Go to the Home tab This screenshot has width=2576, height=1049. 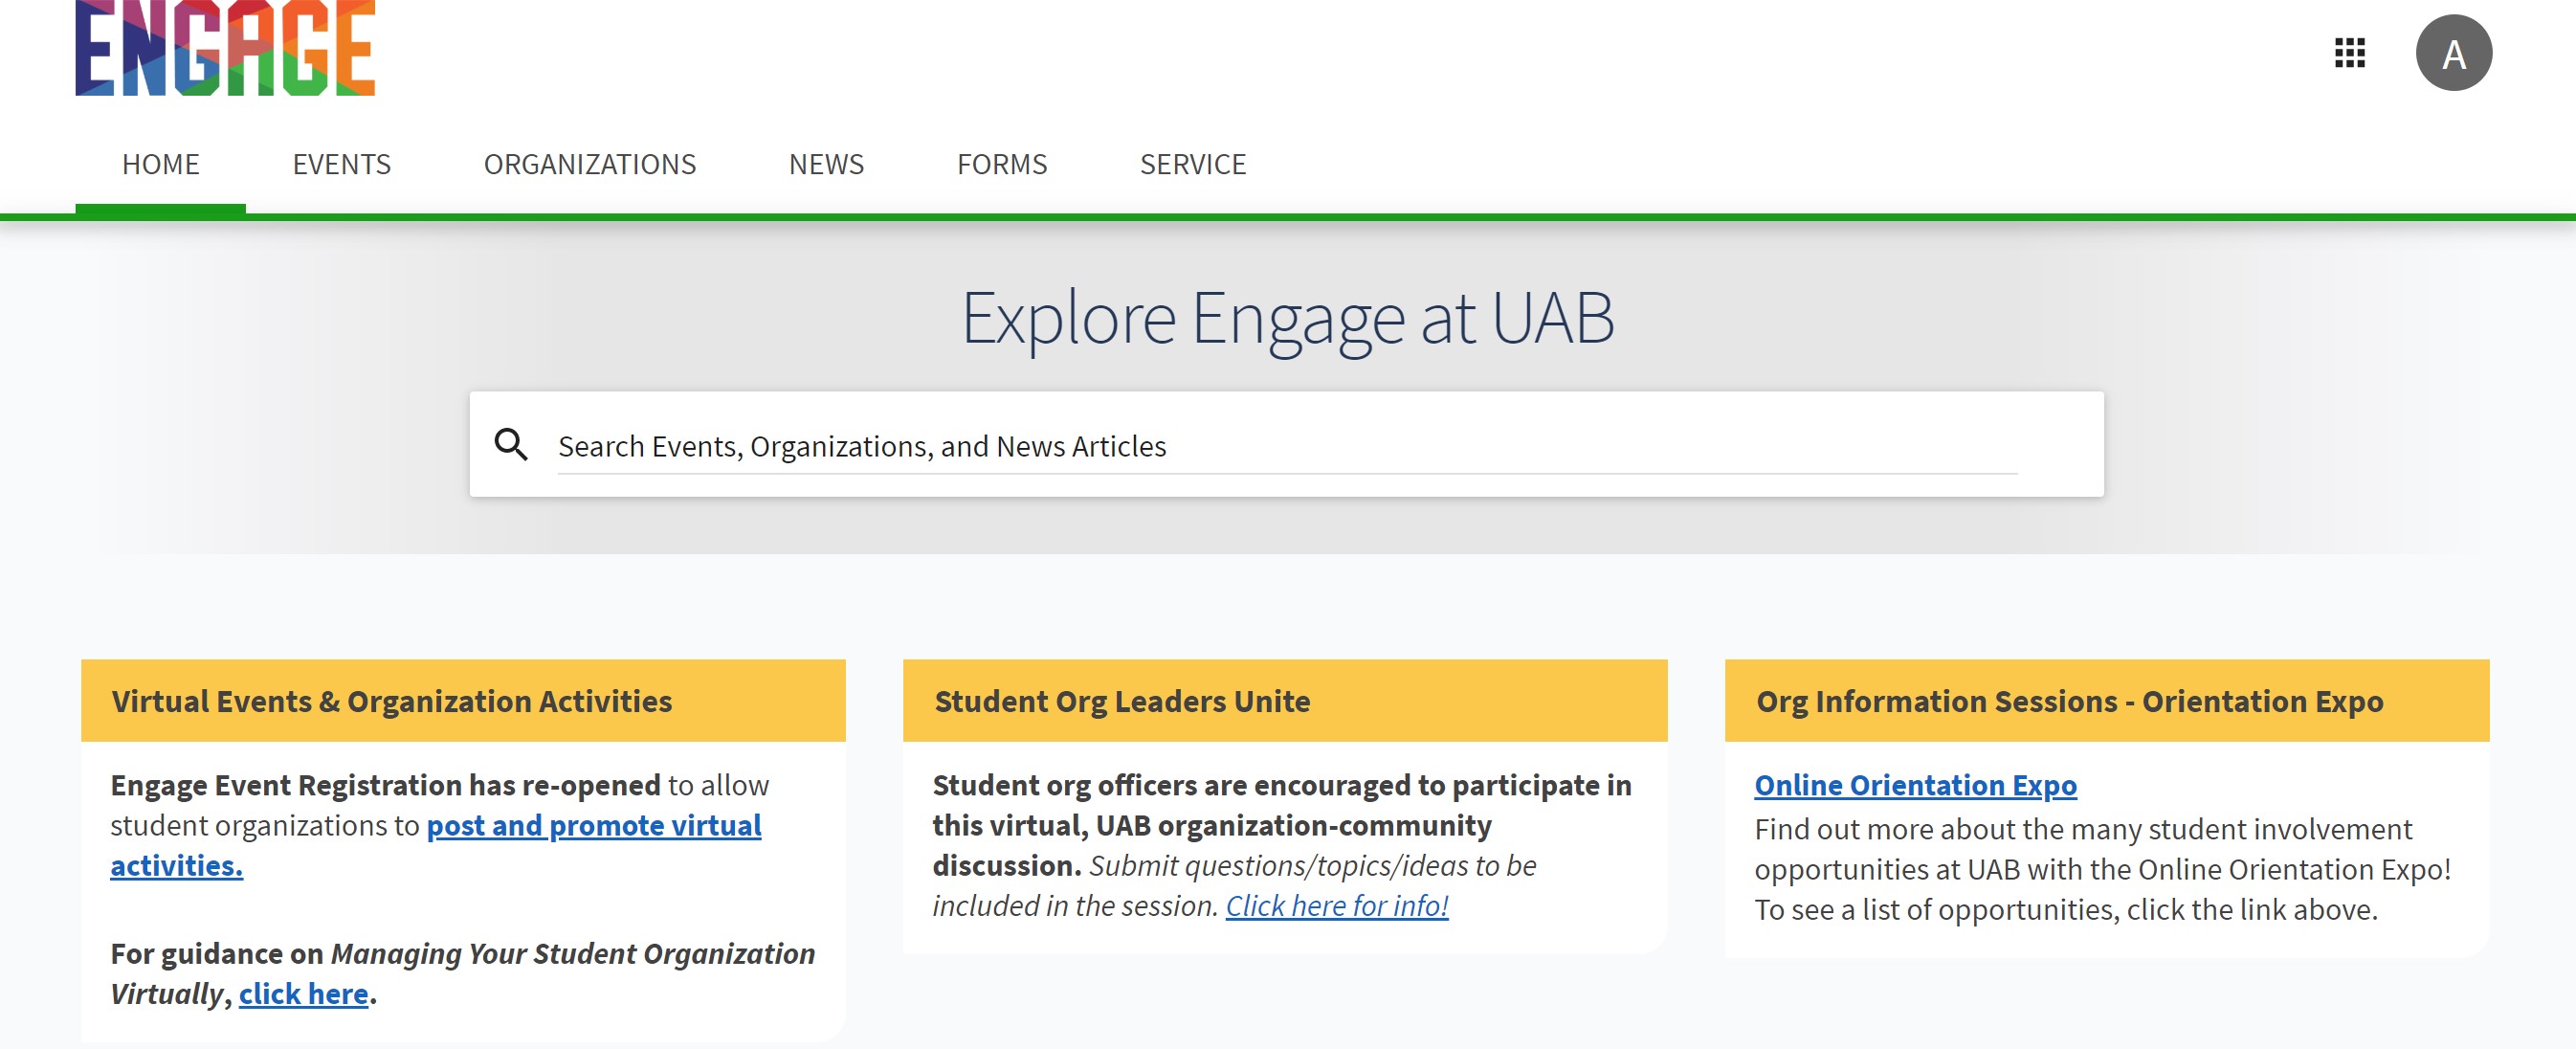(x=160, y=164)
